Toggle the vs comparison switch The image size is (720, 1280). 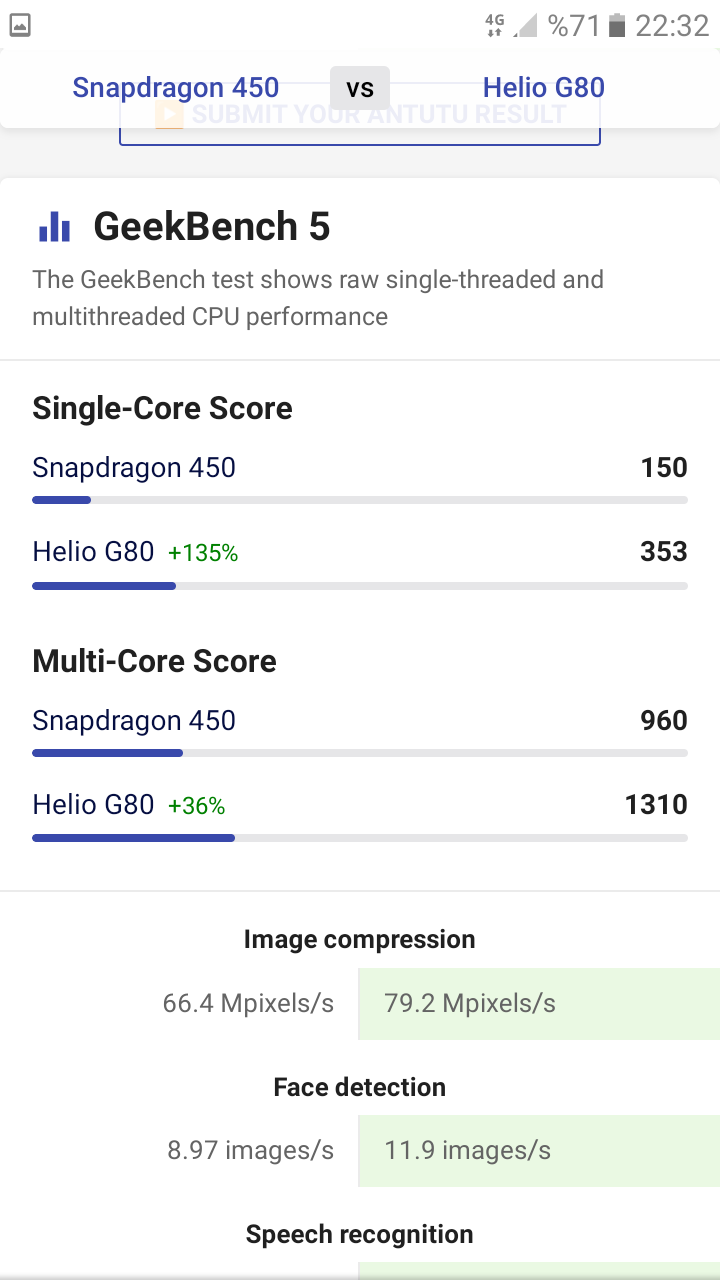click(358, 88)
